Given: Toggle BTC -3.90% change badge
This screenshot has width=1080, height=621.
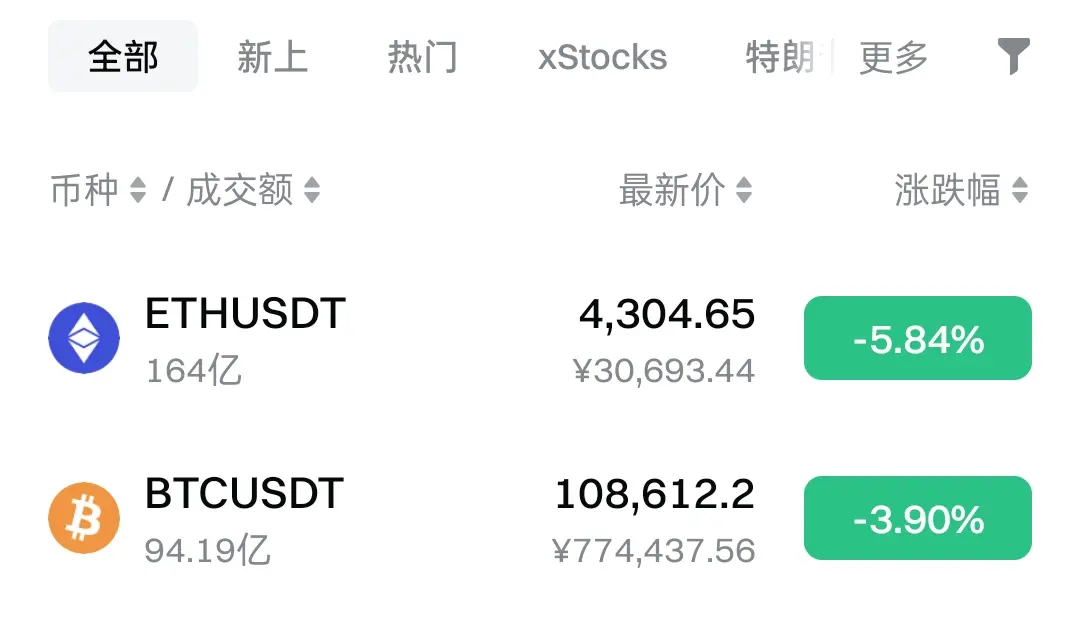Looking at the screenshot, I should click(917, 518).
